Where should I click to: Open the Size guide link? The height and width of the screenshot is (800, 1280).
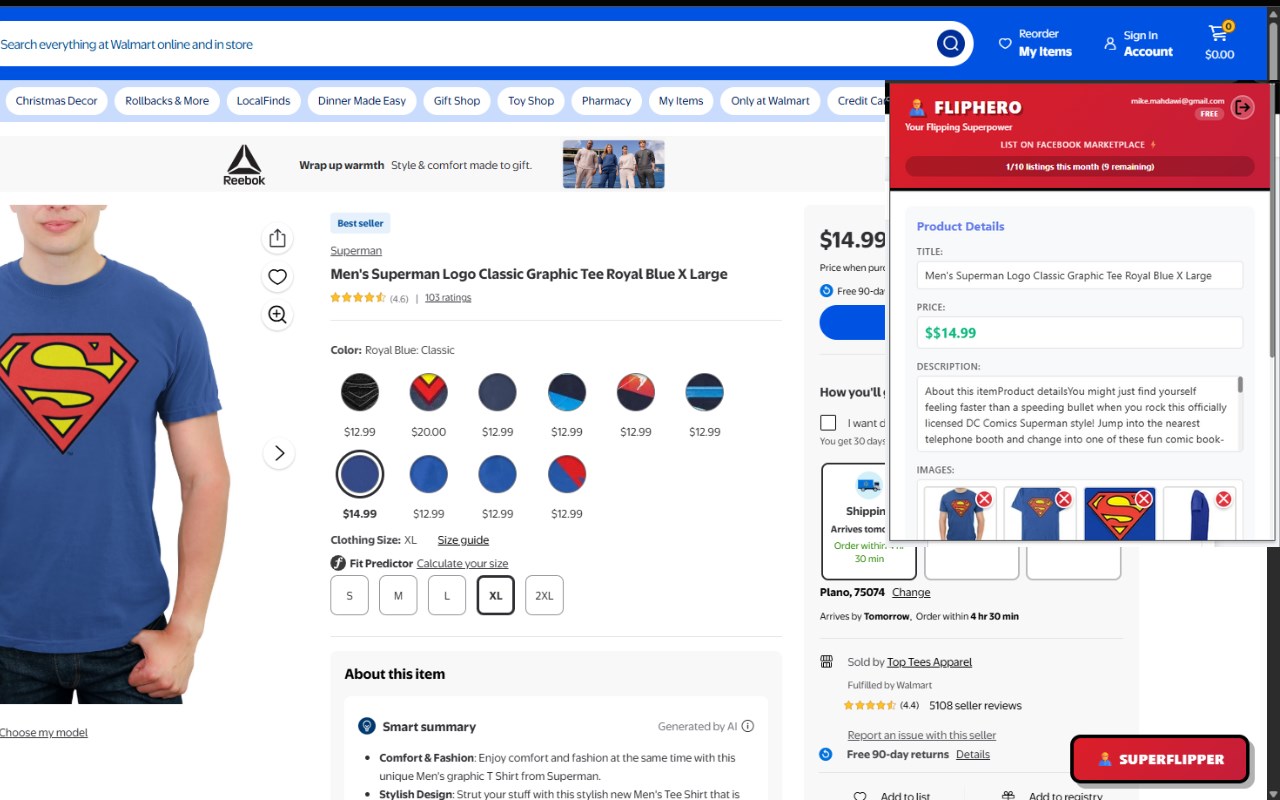pos(463,540)
